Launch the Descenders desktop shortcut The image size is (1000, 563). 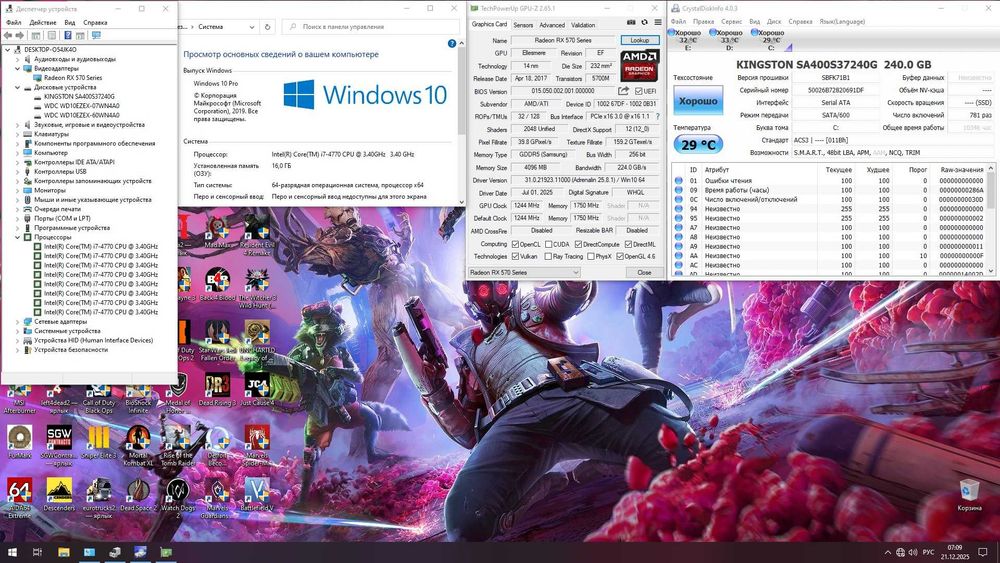[59, 494]
